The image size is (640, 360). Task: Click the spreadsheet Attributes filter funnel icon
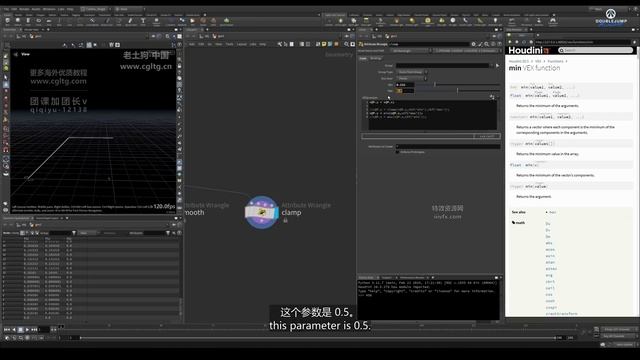click(x=168, y=233)
